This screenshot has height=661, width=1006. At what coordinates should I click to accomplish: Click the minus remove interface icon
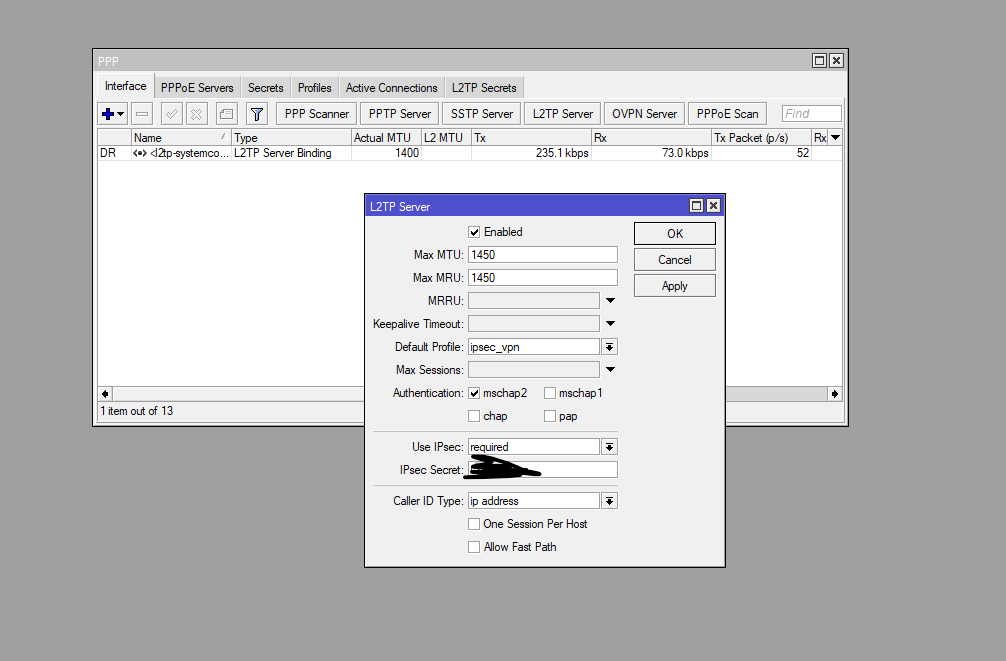[142, 114]
